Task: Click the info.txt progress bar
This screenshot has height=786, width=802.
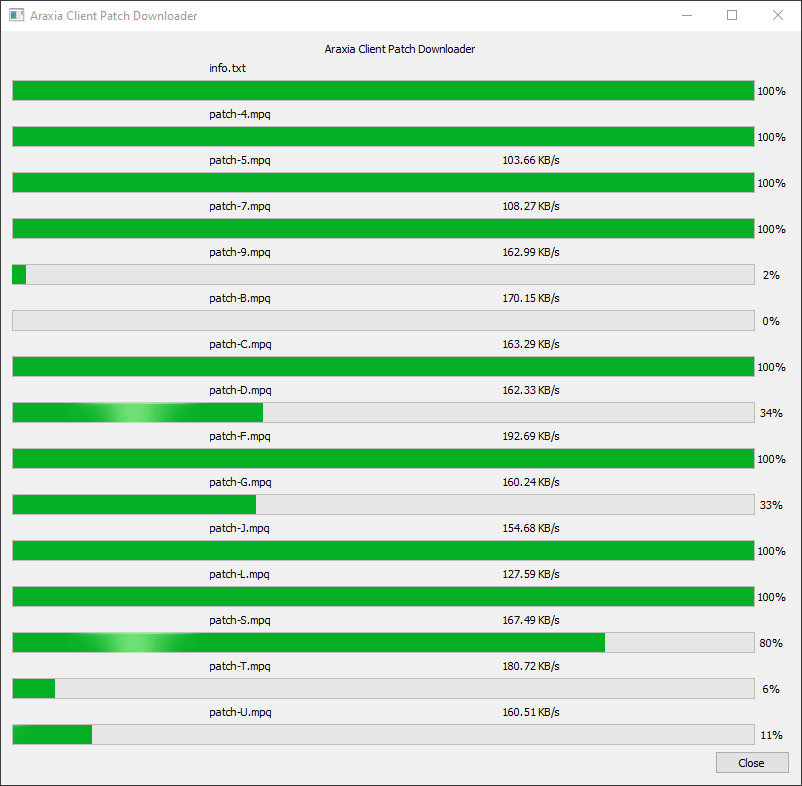Action: click(383, 91)
